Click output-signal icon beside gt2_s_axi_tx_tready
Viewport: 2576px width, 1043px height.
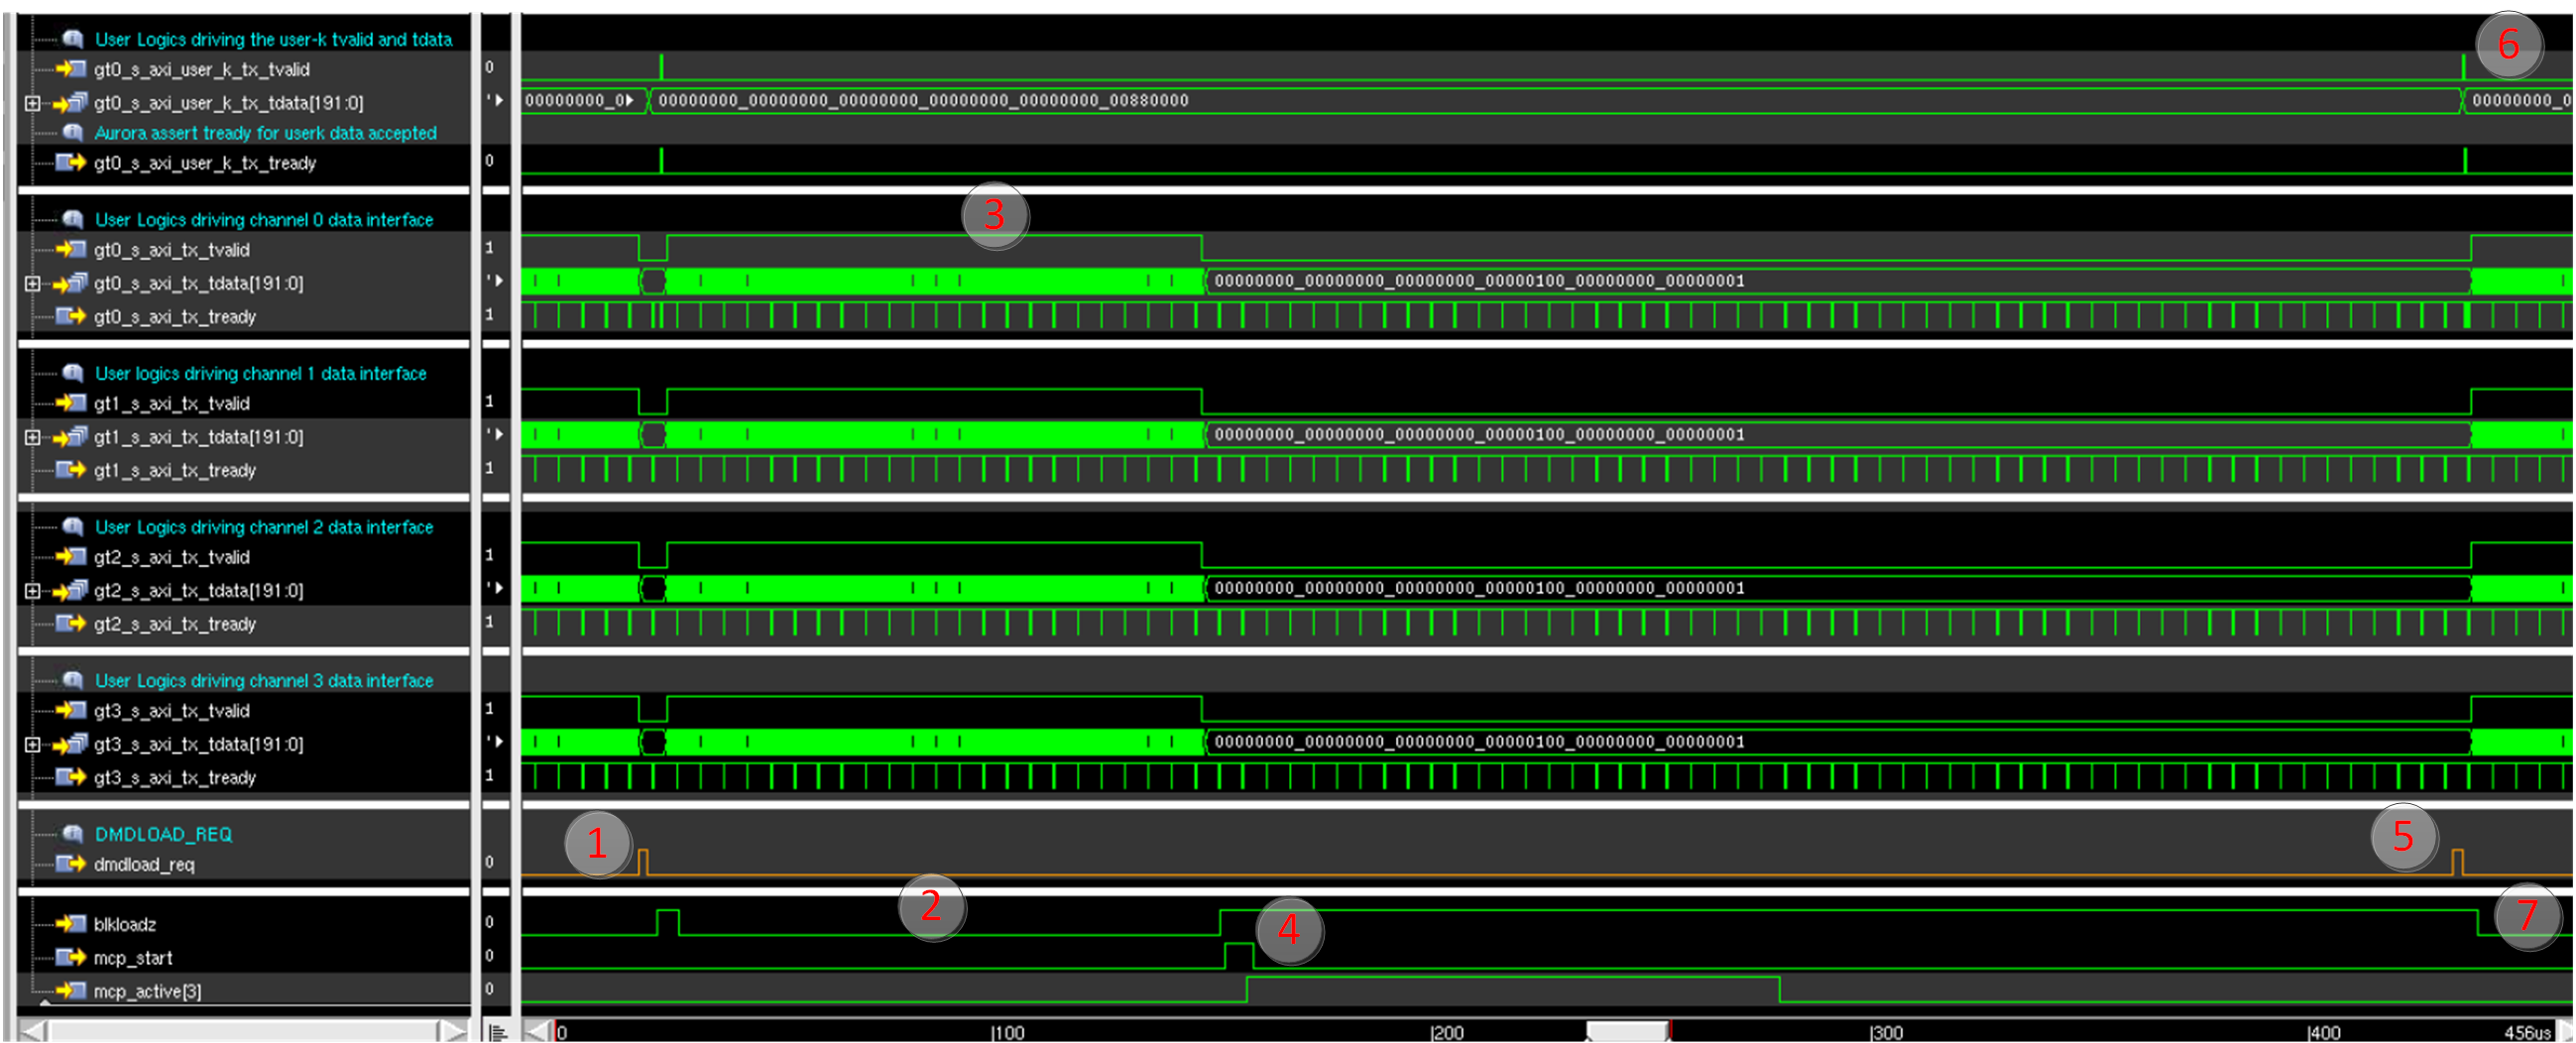(x=70, y=623)
